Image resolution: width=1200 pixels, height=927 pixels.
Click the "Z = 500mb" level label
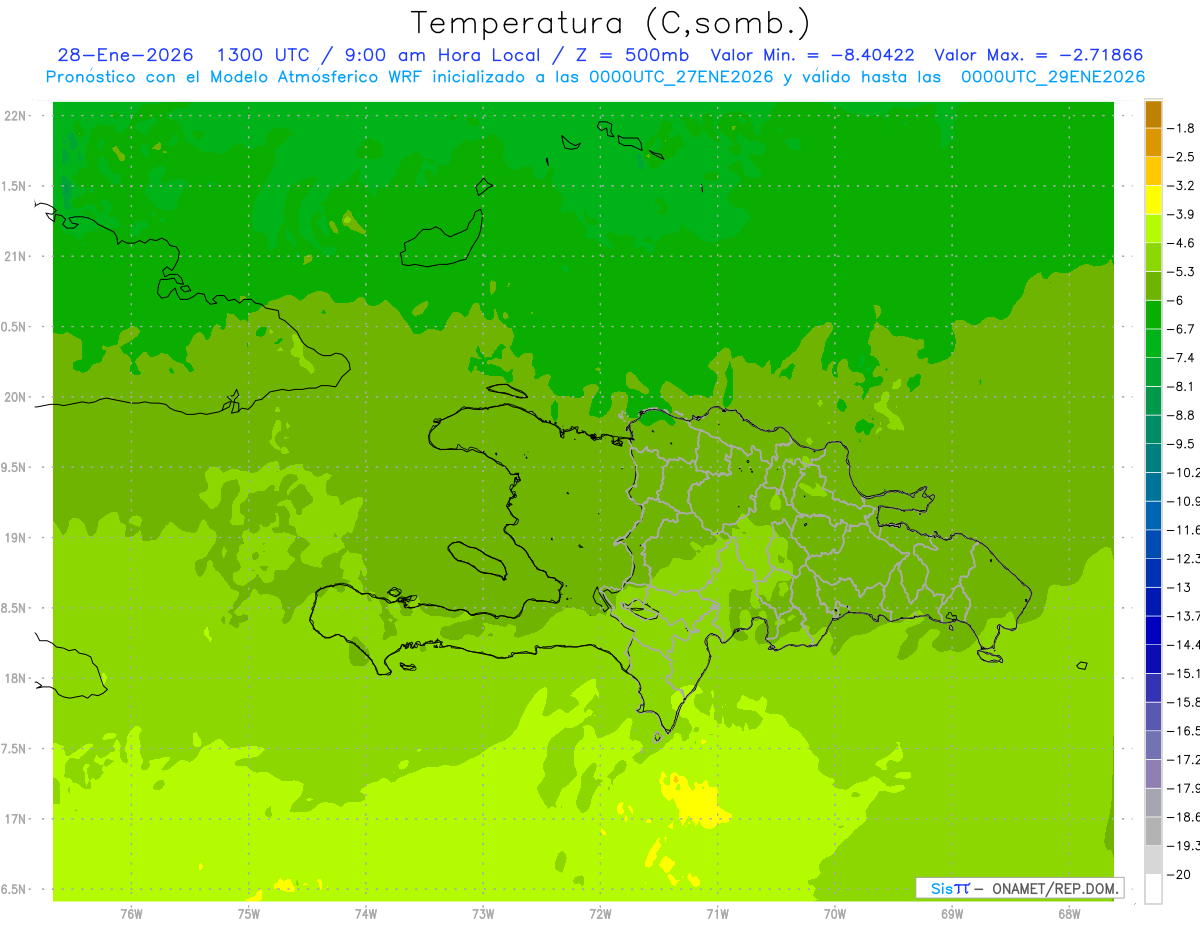pyautogui.click(x=627, y=56)
